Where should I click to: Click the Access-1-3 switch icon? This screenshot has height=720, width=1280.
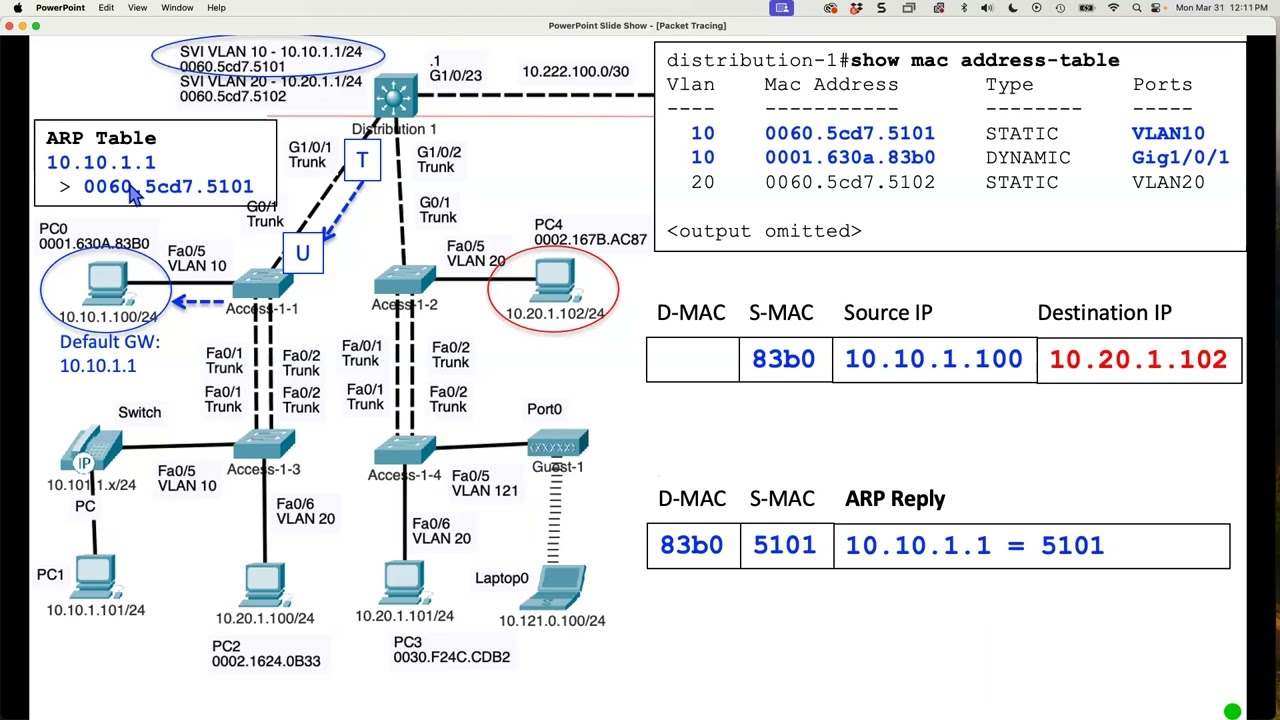pos(263,445)
